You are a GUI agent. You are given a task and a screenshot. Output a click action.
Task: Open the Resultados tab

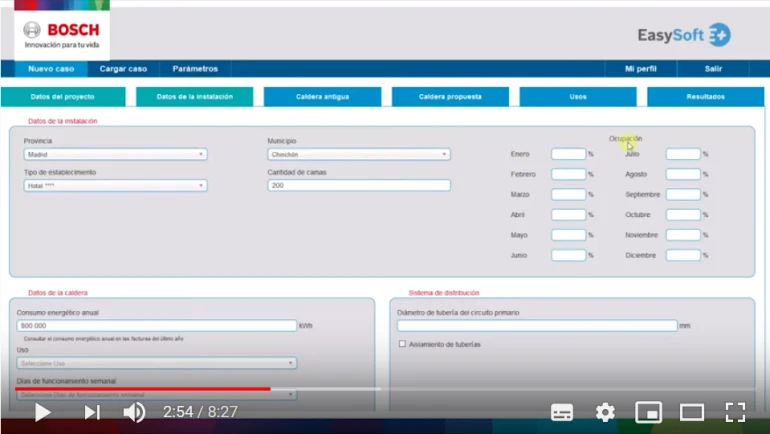pyautogui.click(x=706, y=97)
